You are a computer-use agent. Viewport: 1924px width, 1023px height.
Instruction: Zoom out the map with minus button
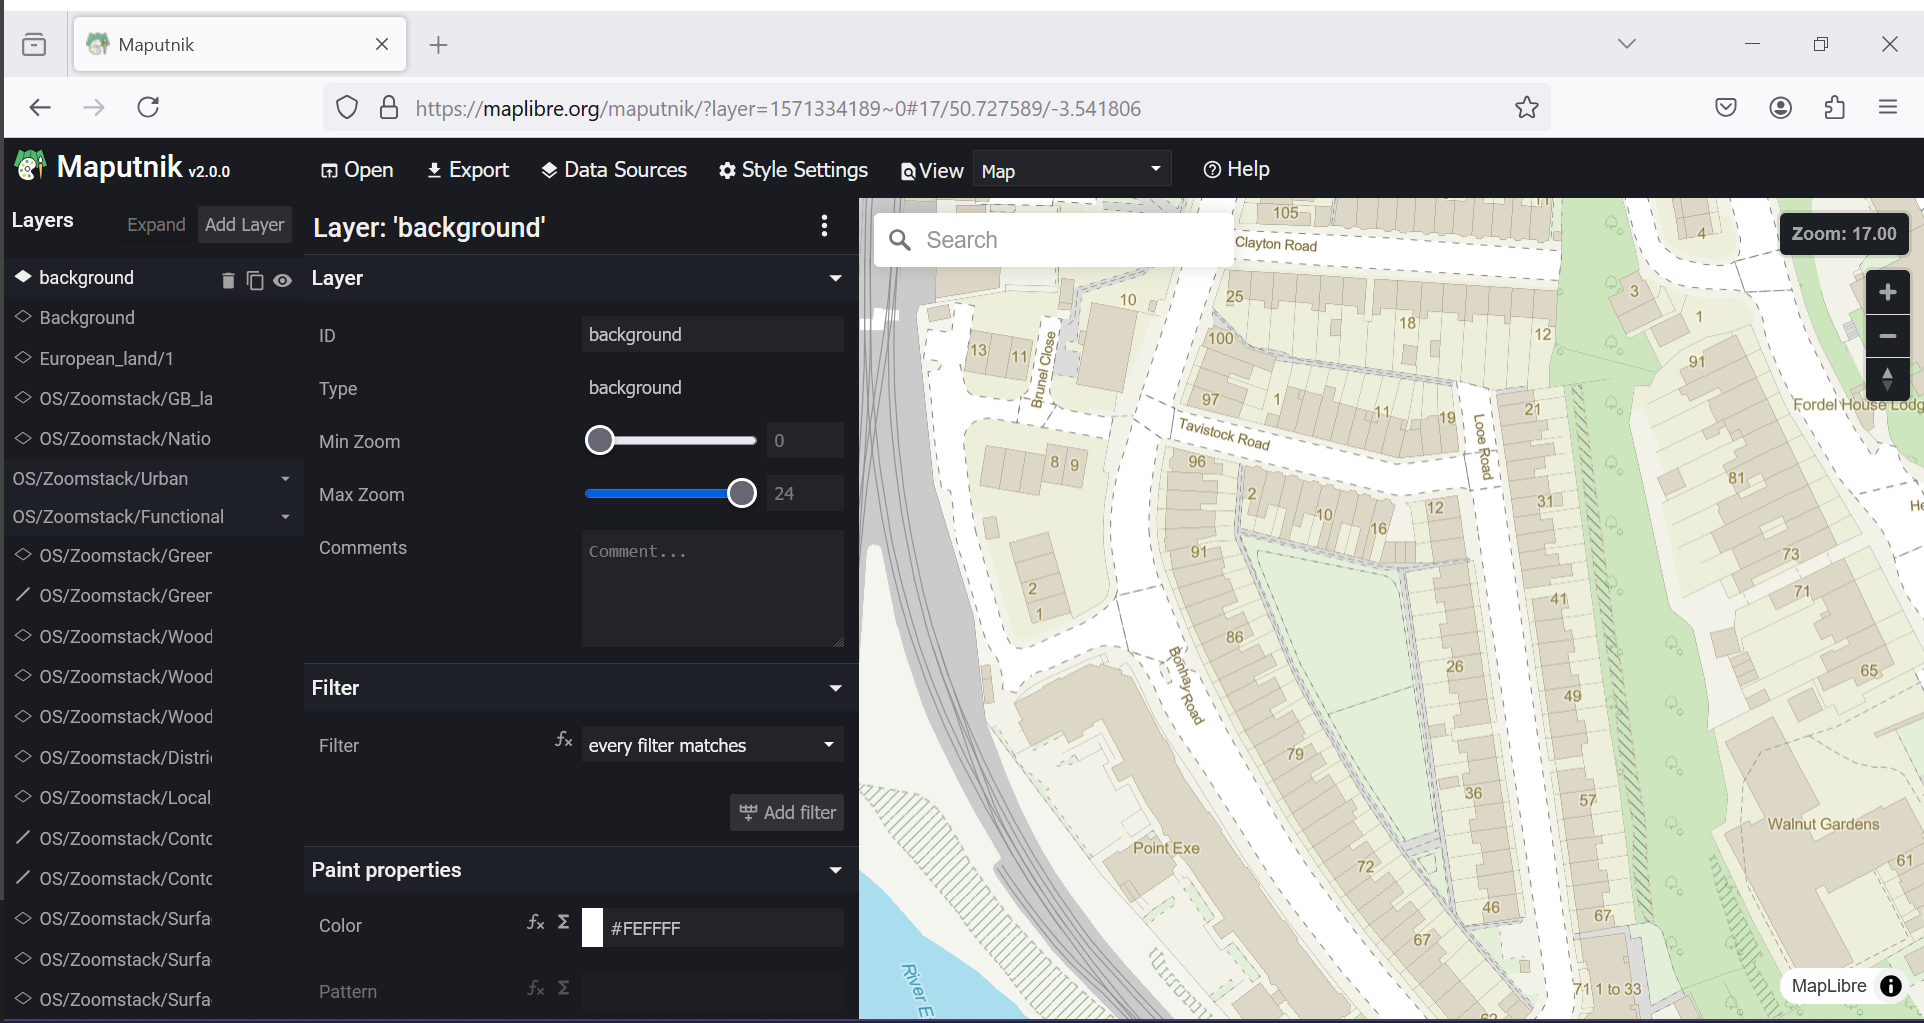pyautogui.click(x=1887, y=336)
